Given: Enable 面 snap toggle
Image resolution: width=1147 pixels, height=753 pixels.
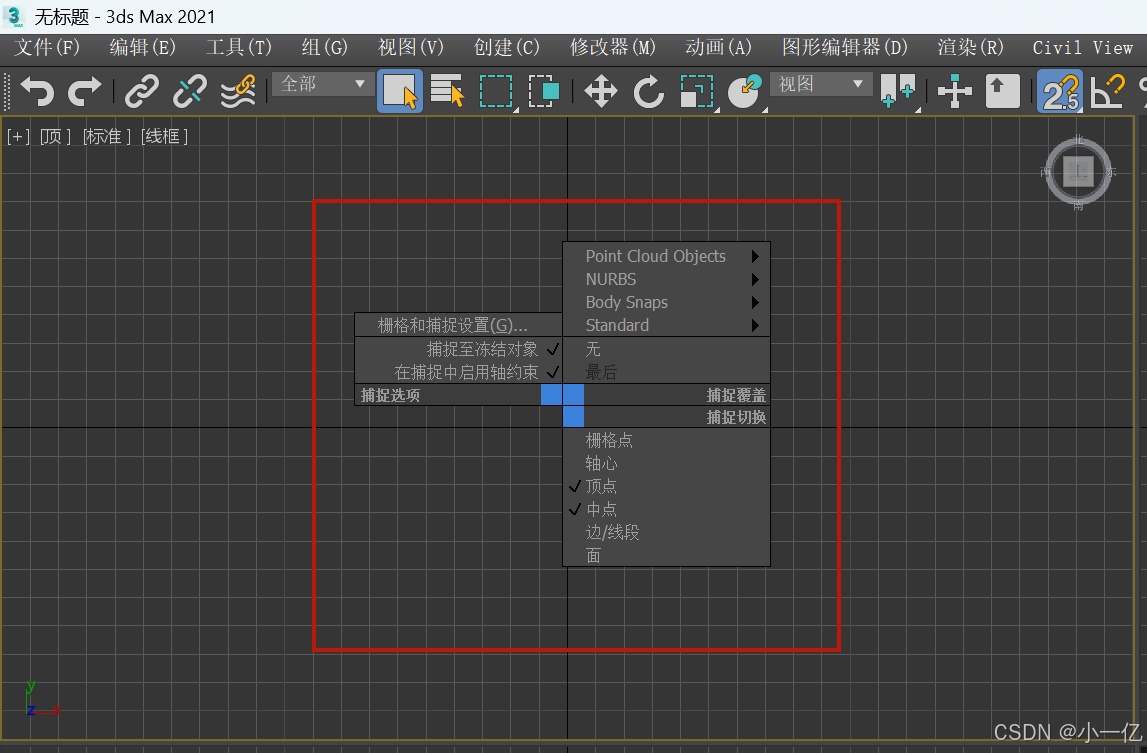Looking at the screenshot, I should coord(666,555).
